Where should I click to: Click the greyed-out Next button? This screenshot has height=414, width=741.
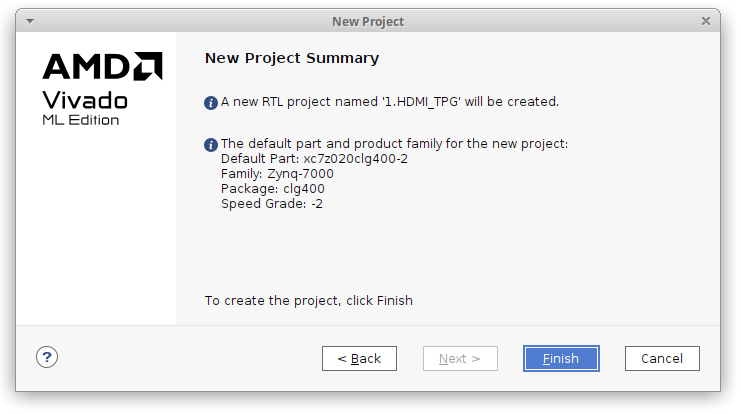(x=460, y=358)
